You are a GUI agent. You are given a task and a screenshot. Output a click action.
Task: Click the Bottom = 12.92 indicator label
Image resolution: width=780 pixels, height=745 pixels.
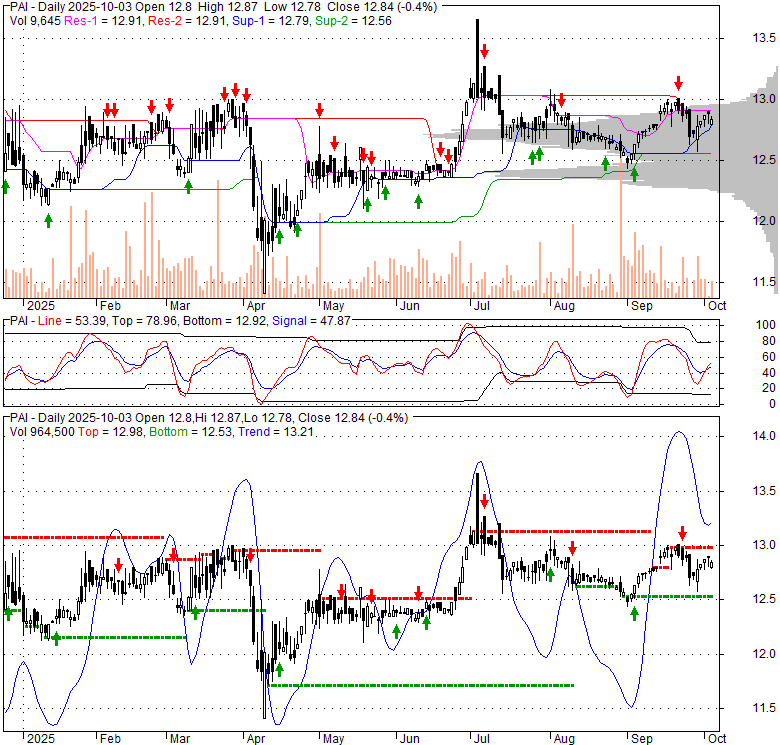(224, 321)
